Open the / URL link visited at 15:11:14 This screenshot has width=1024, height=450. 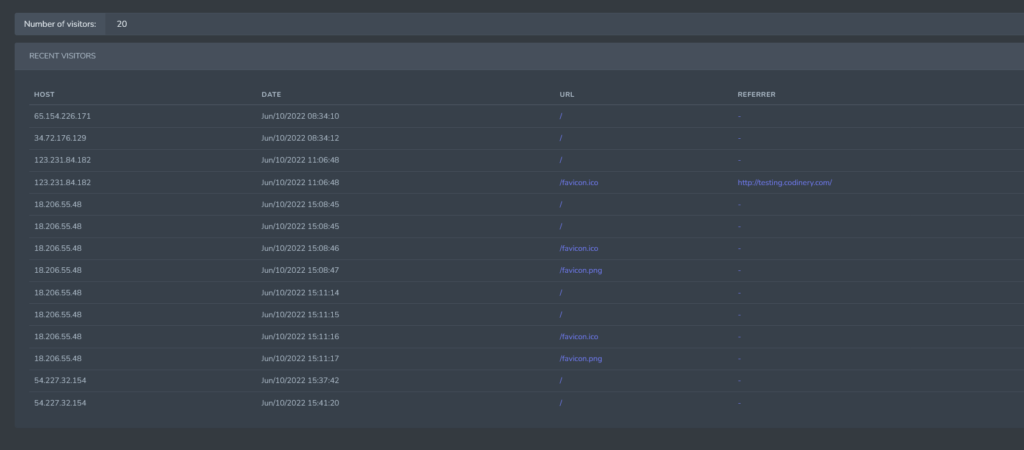point(561,292)
